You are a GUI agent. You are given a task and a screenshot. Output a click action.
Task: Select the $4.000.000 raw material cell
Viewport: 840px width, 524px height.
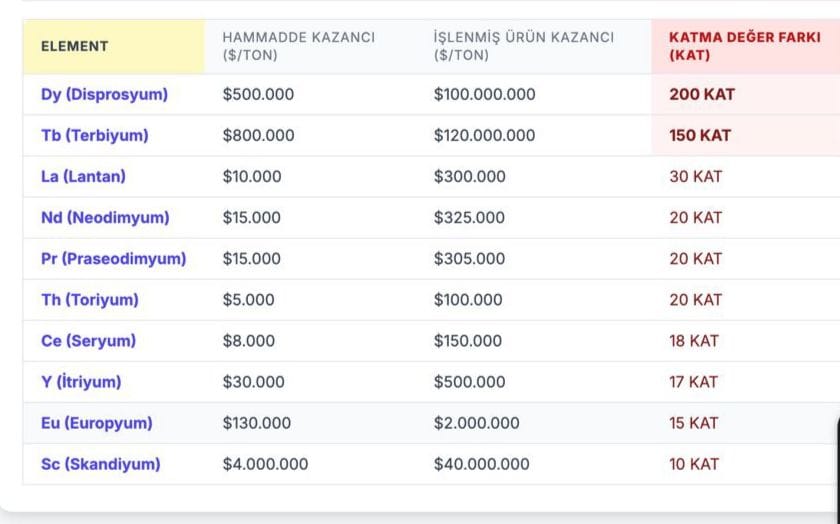pyautogui.click(x=265, y=464)
